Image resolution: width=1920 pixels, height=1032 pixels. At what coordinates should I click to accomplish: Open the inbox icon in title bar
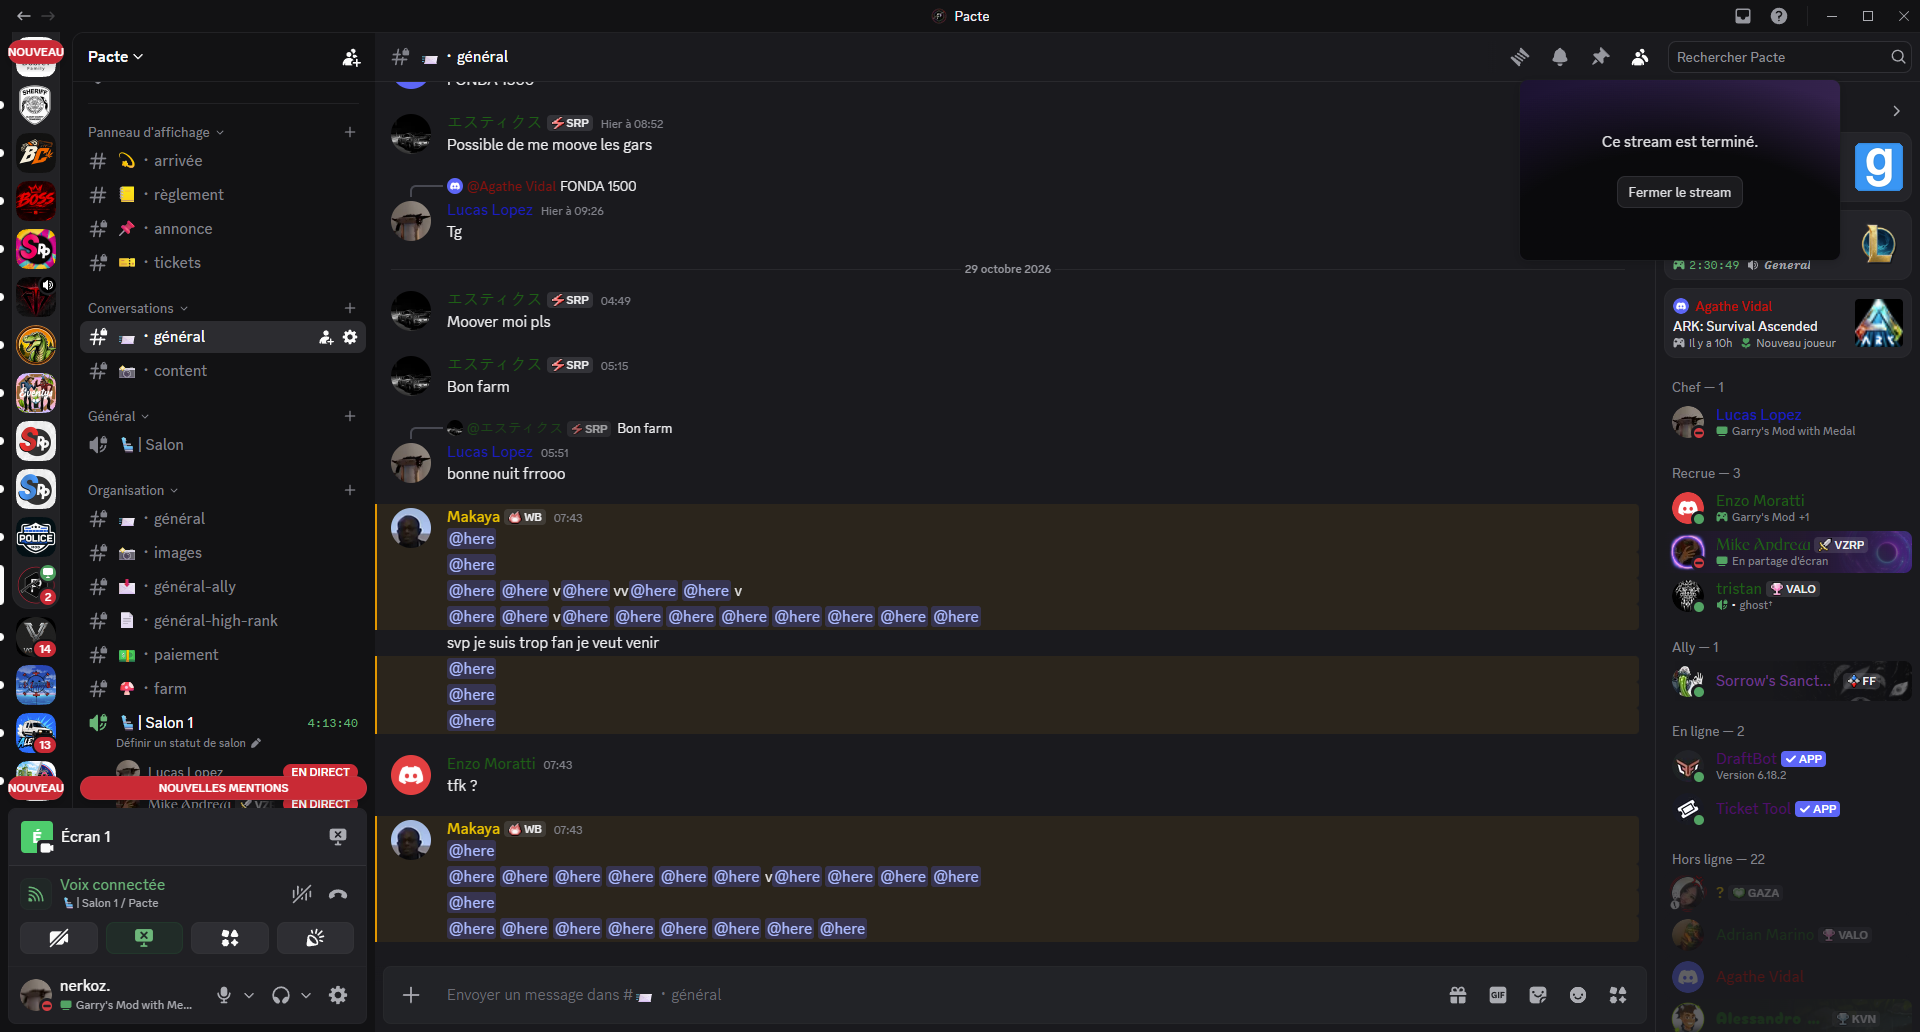coord(1743,16)
